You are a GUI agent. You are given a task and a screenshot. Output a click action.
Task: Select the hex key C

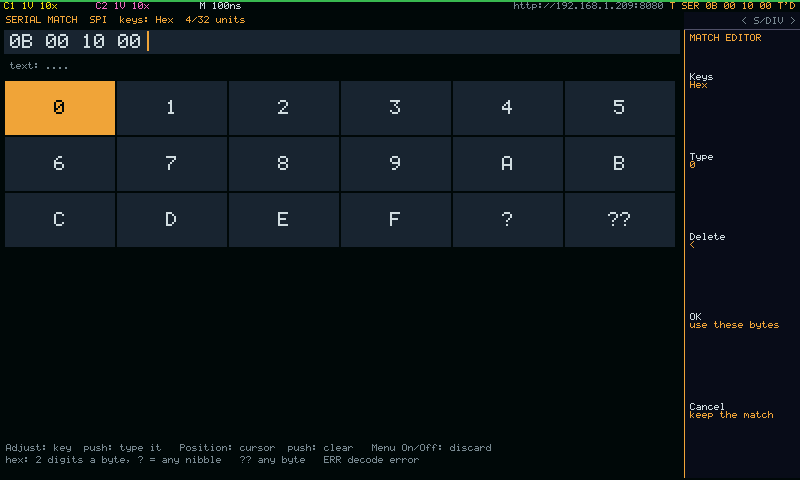[x=60, y=220]
